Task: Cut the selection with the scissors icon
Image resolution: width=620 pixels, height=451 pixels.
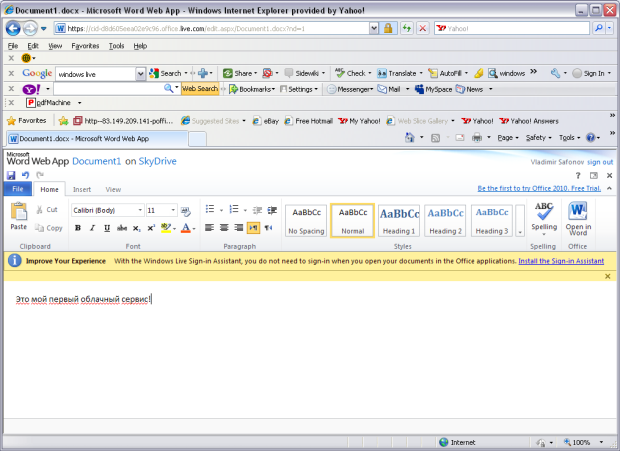Action: (x=47, y=210)
